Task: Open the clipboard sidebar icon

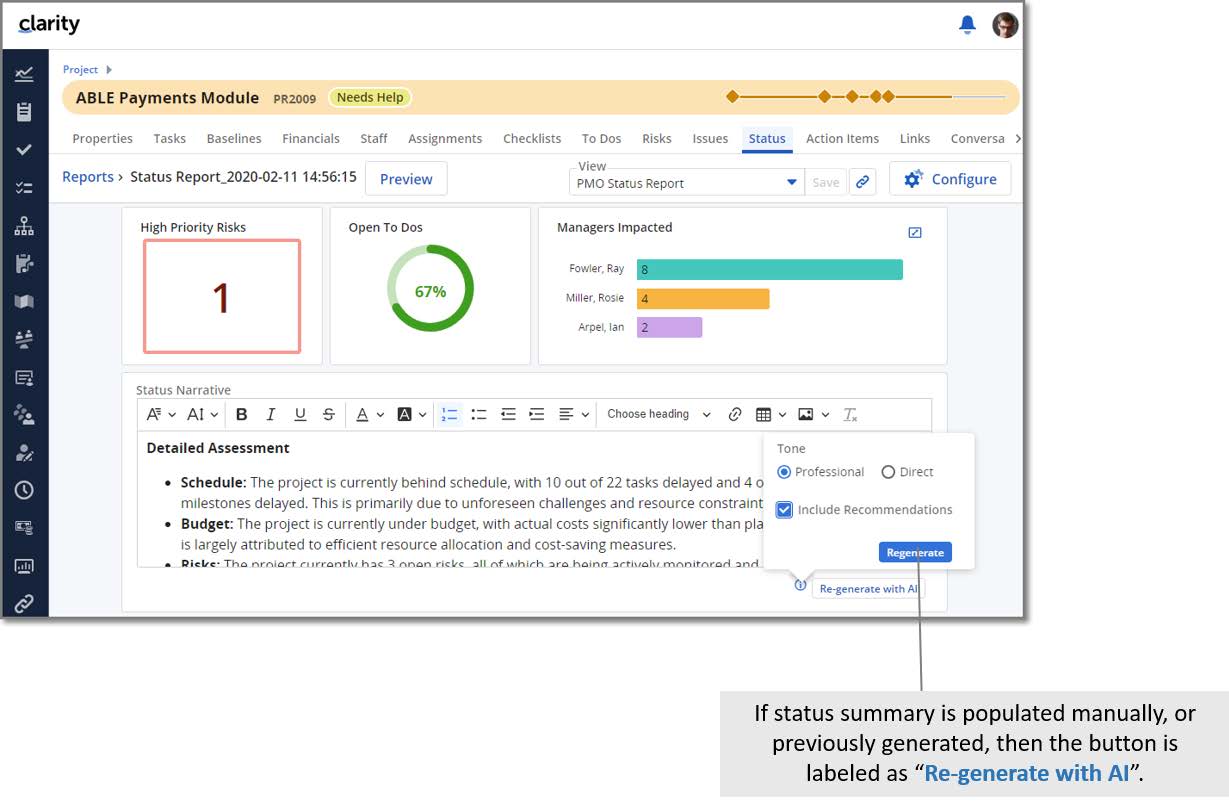Action: (x=24, y=112)
